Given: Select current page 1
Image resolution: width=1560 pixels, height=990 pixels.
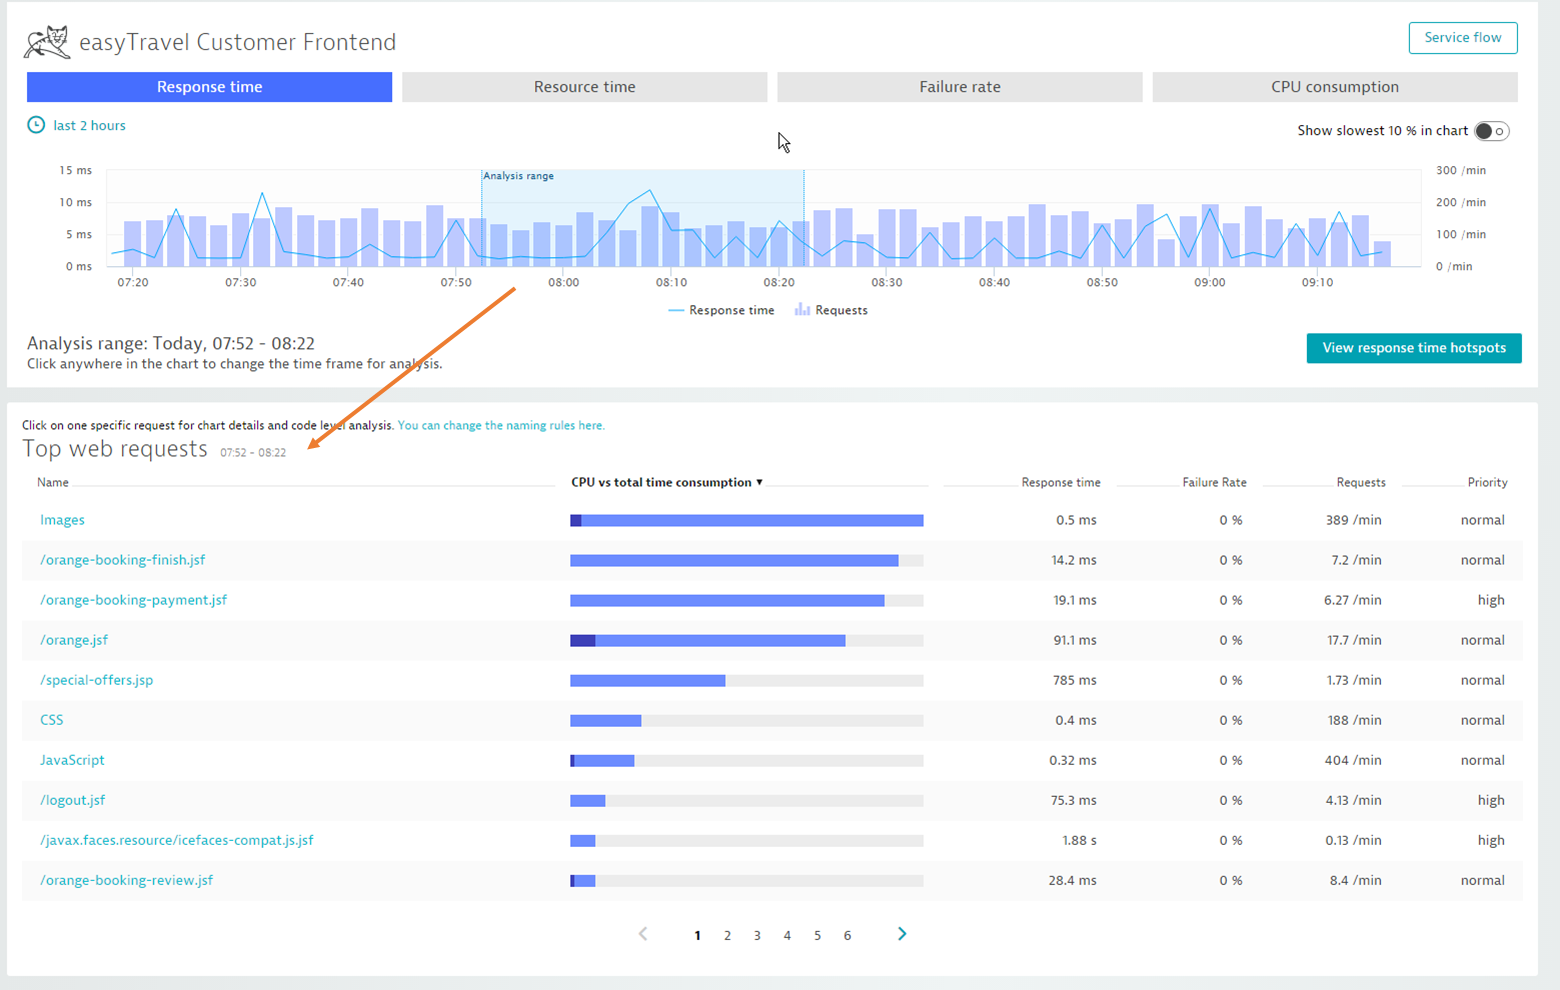Looking at the screenshot, I should [697, 935].
